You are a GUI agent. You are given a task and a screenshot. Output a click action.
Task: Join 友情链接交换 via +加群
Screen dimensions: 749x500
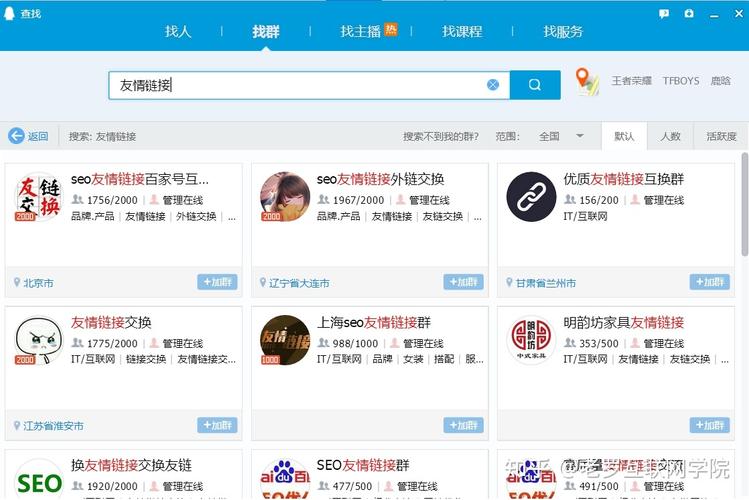click(217, 425)
